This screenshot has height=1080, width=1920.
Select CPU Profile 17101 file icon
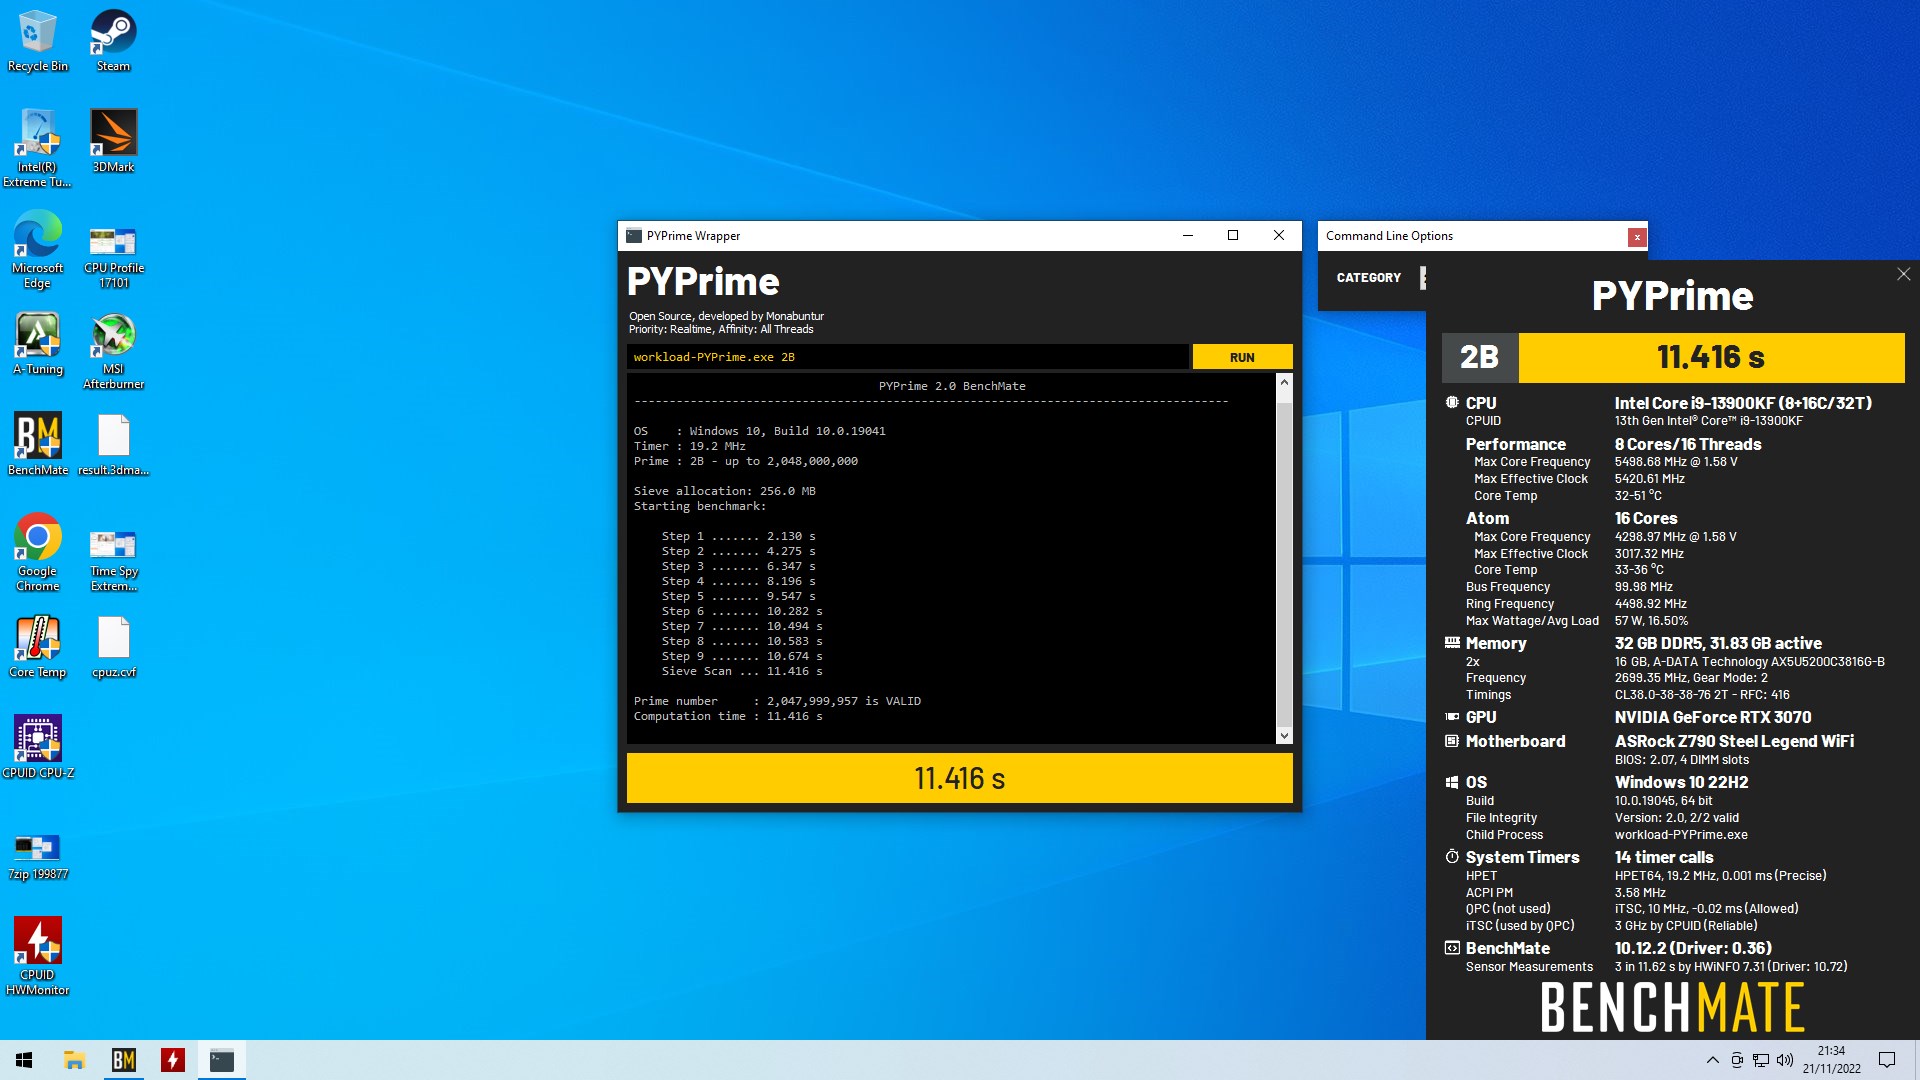pos(113,257)
